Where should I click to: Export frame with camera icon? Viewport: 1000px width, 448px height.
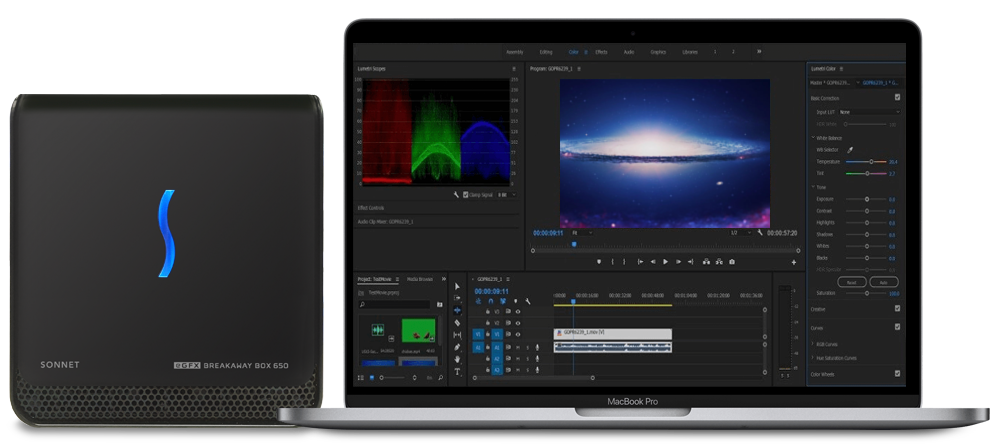[x=732, y=262]
